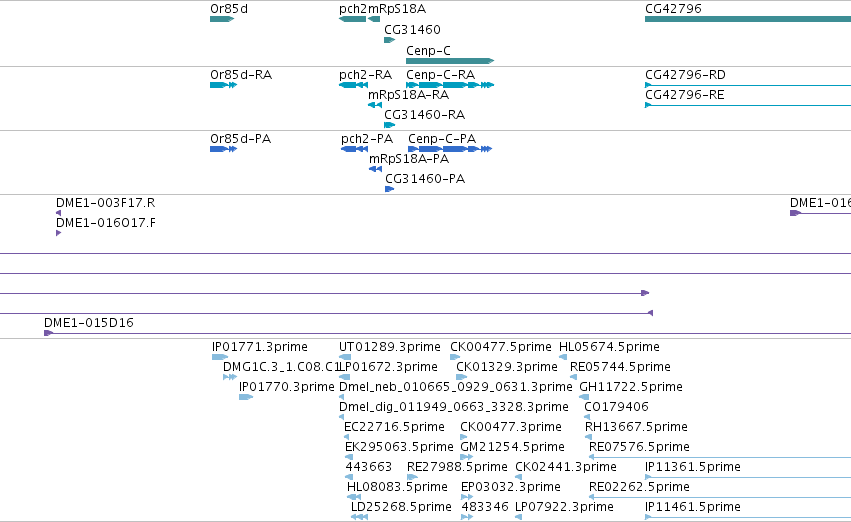
Task: Click the LP07922.3prime EST label
Action: [564, 507]
